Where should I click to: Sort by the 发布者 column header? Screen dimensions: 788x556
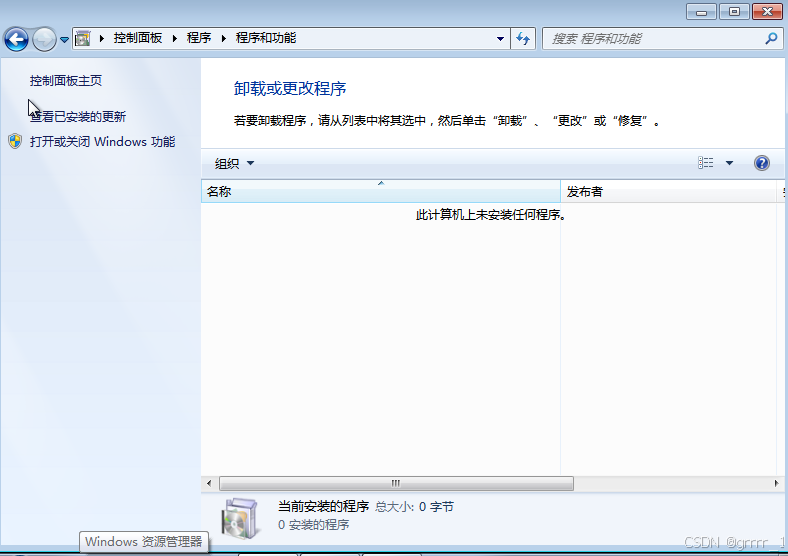669,192
